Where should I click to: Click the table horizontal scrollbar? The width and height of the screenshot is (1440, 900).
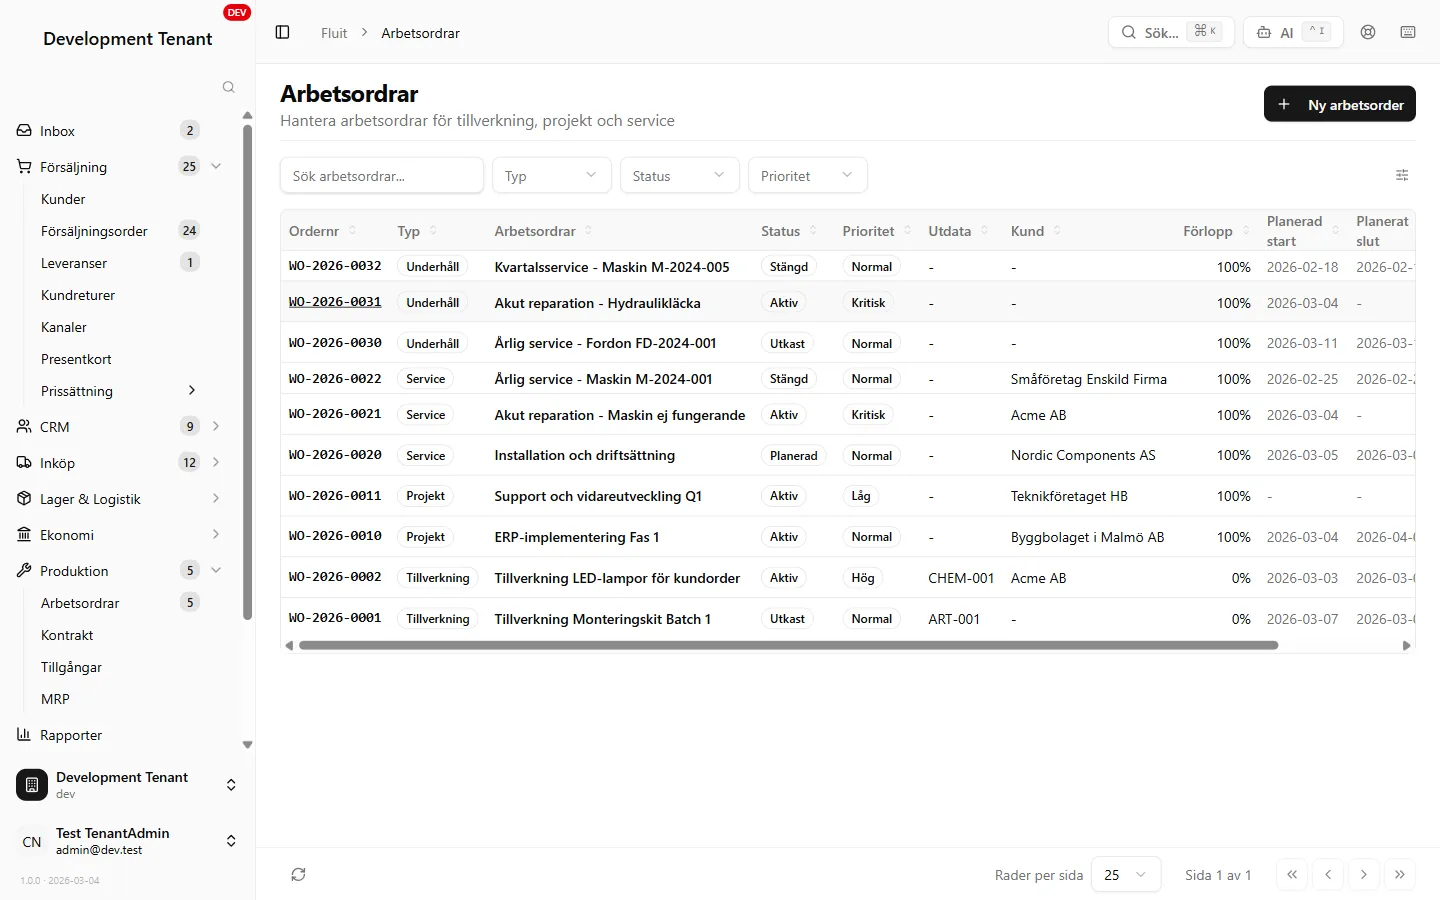(x=788, y=645)
